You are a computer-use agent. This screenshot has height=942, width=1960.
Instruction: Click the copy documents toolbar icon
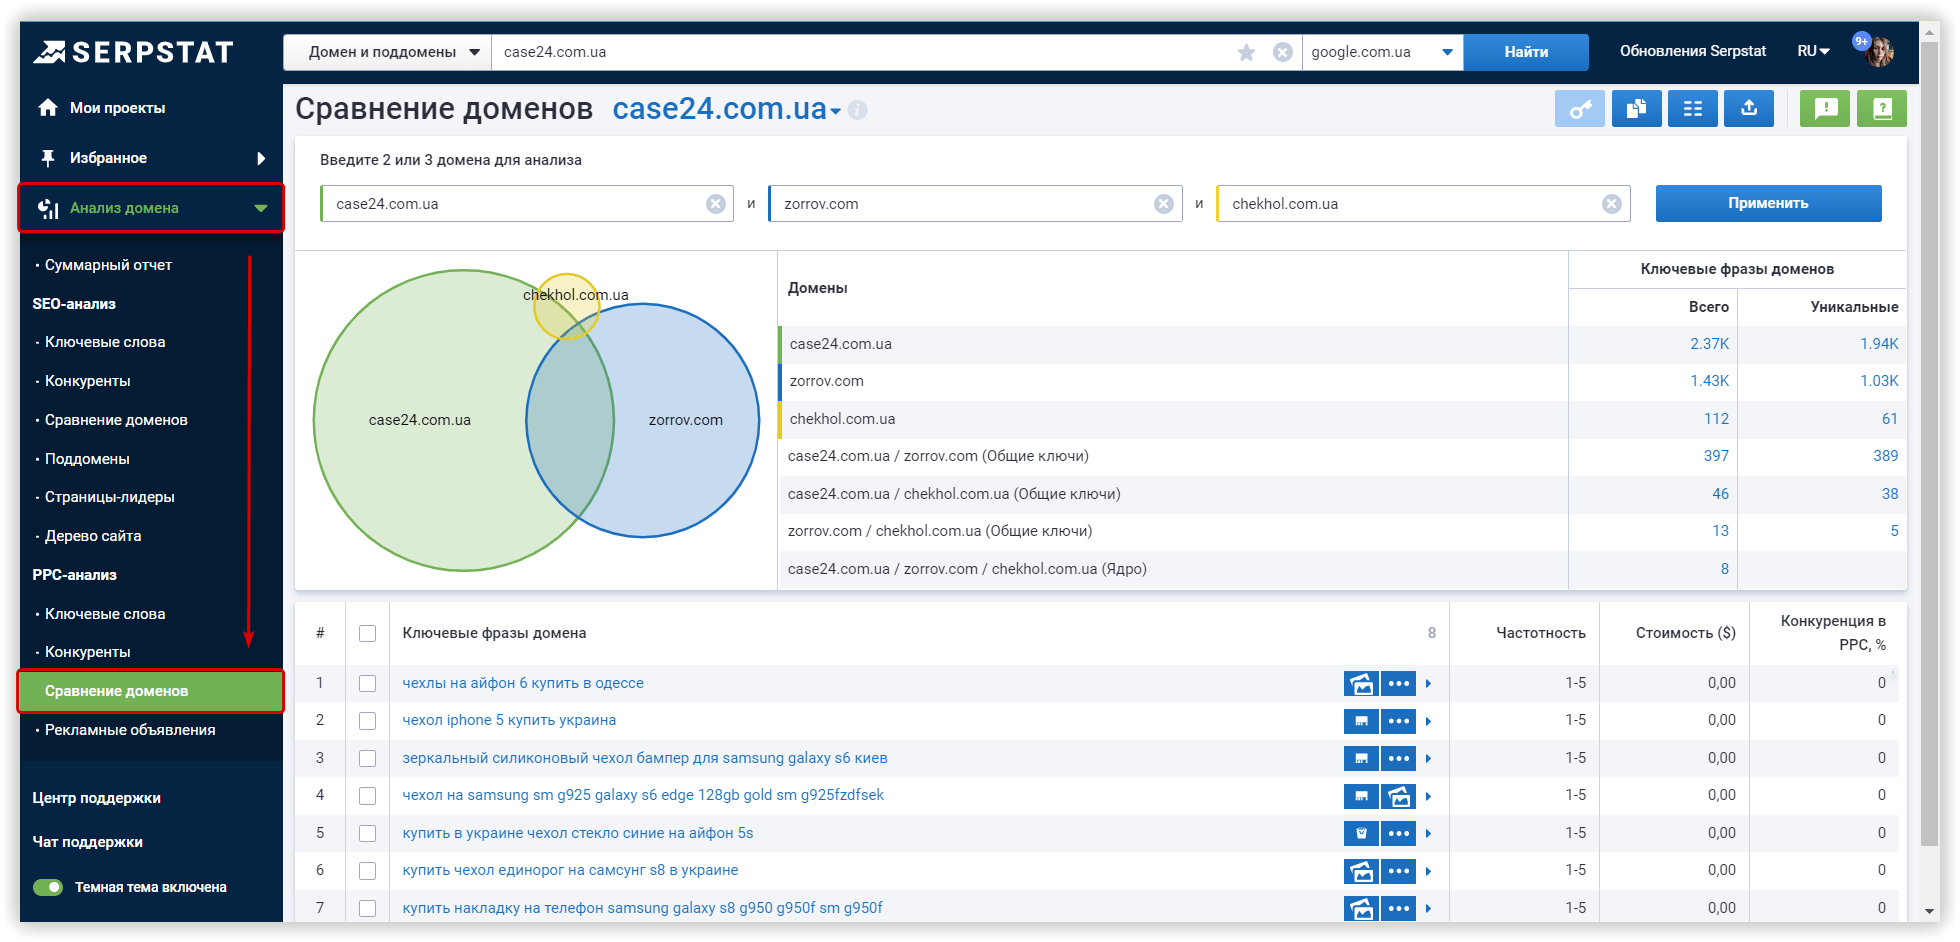(1637, 108)
